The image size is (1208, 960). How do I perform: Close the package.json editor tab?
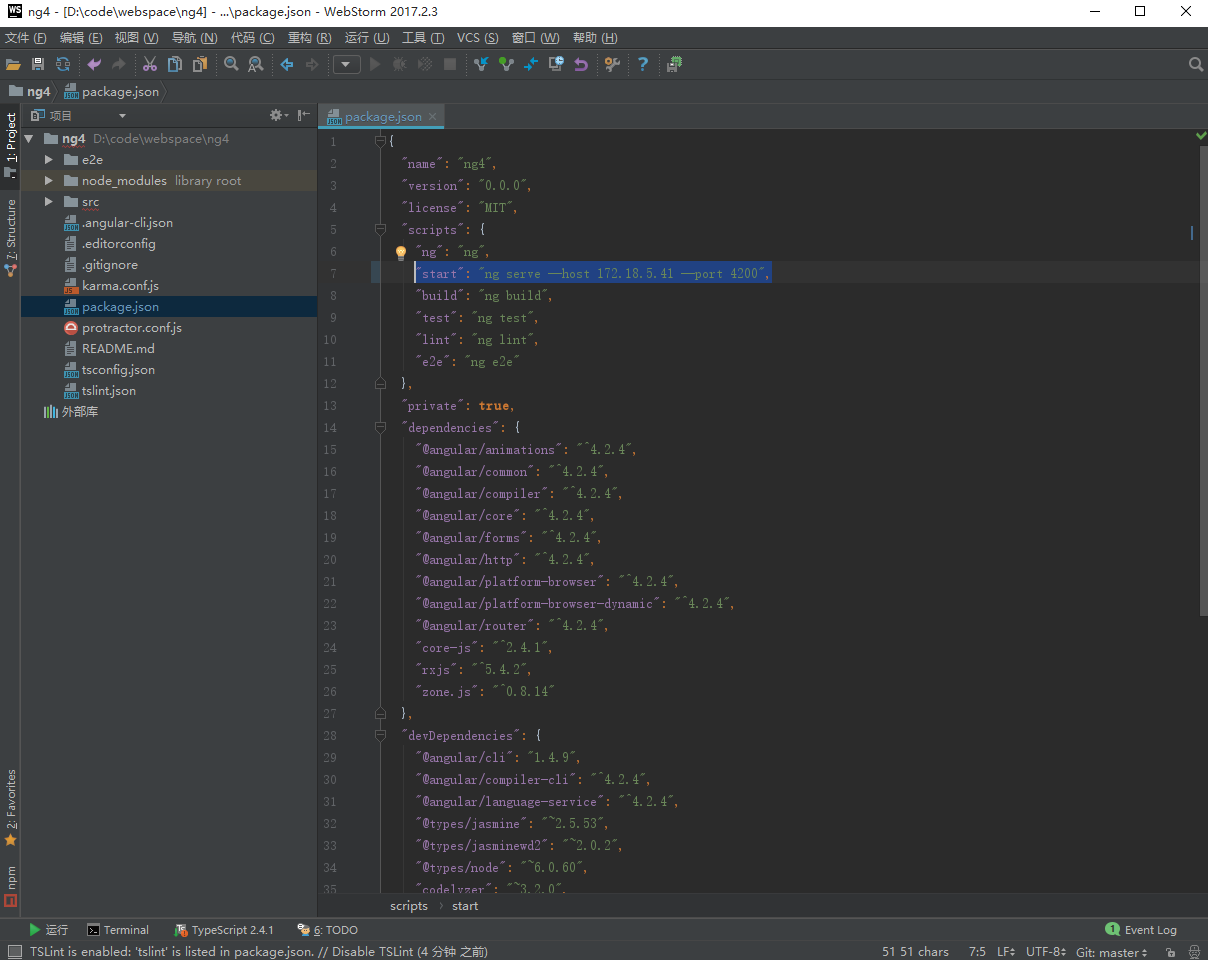click(x=433, y=117)
